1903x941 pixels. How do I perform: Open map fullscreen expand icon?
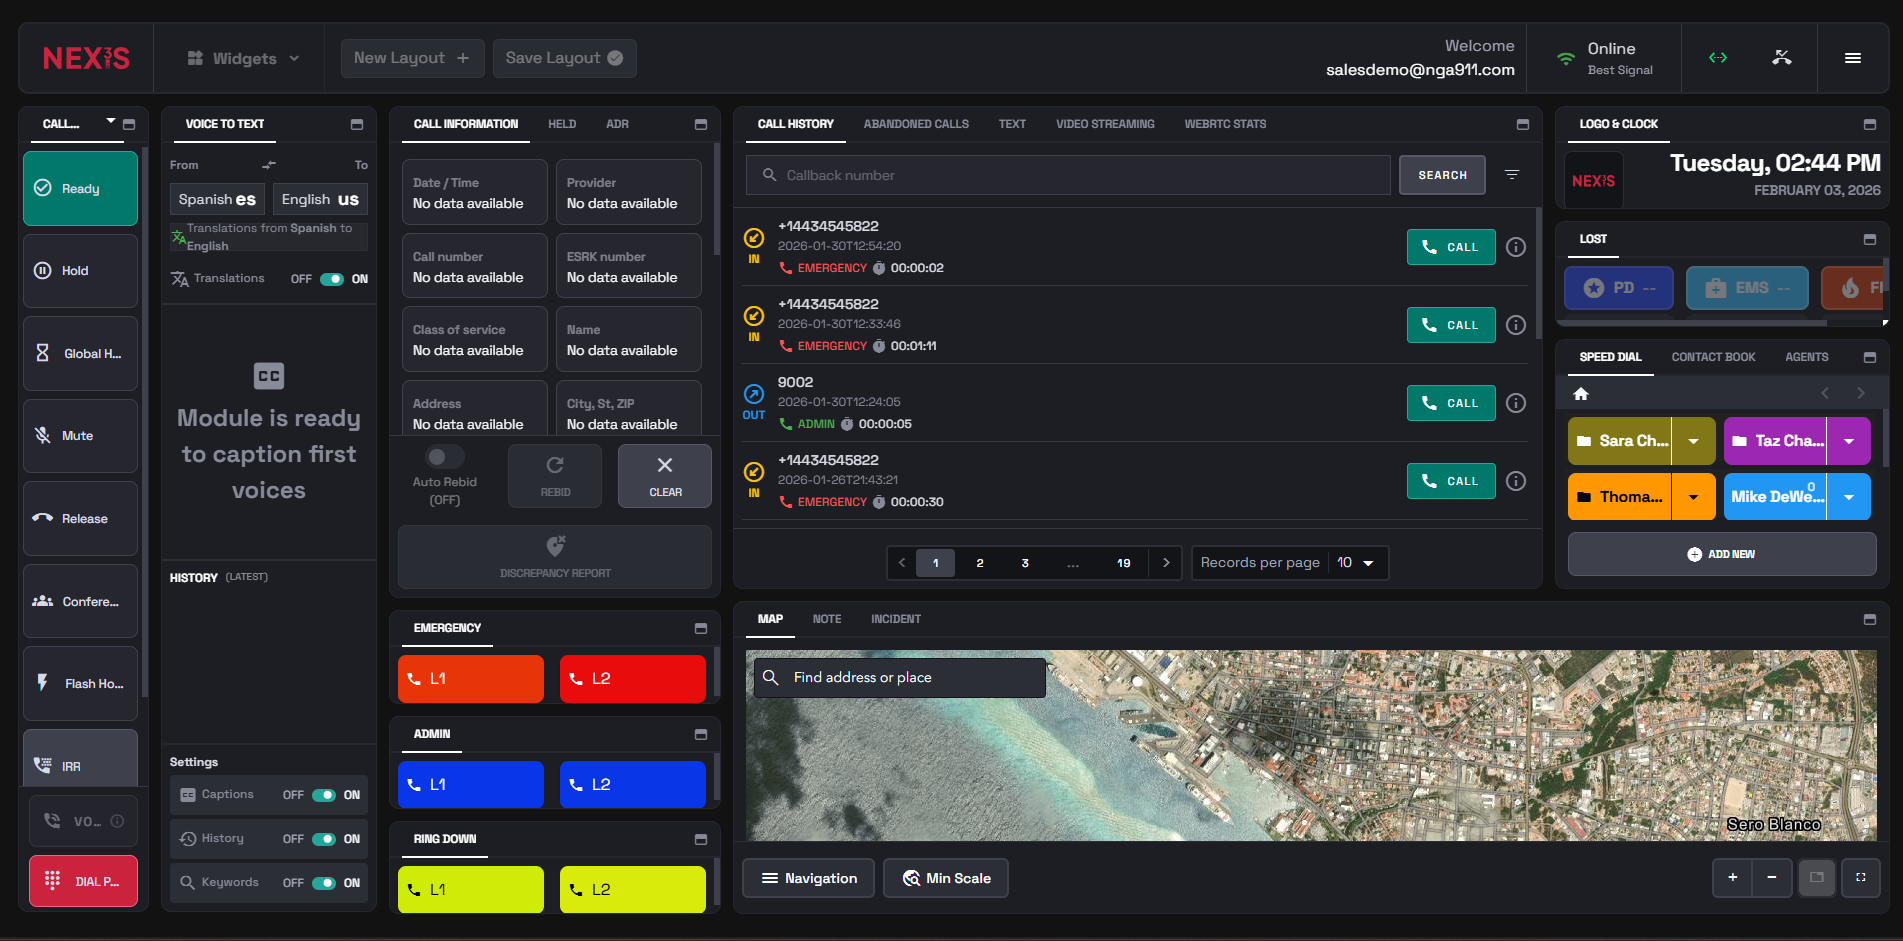(x=1861, y=877)
